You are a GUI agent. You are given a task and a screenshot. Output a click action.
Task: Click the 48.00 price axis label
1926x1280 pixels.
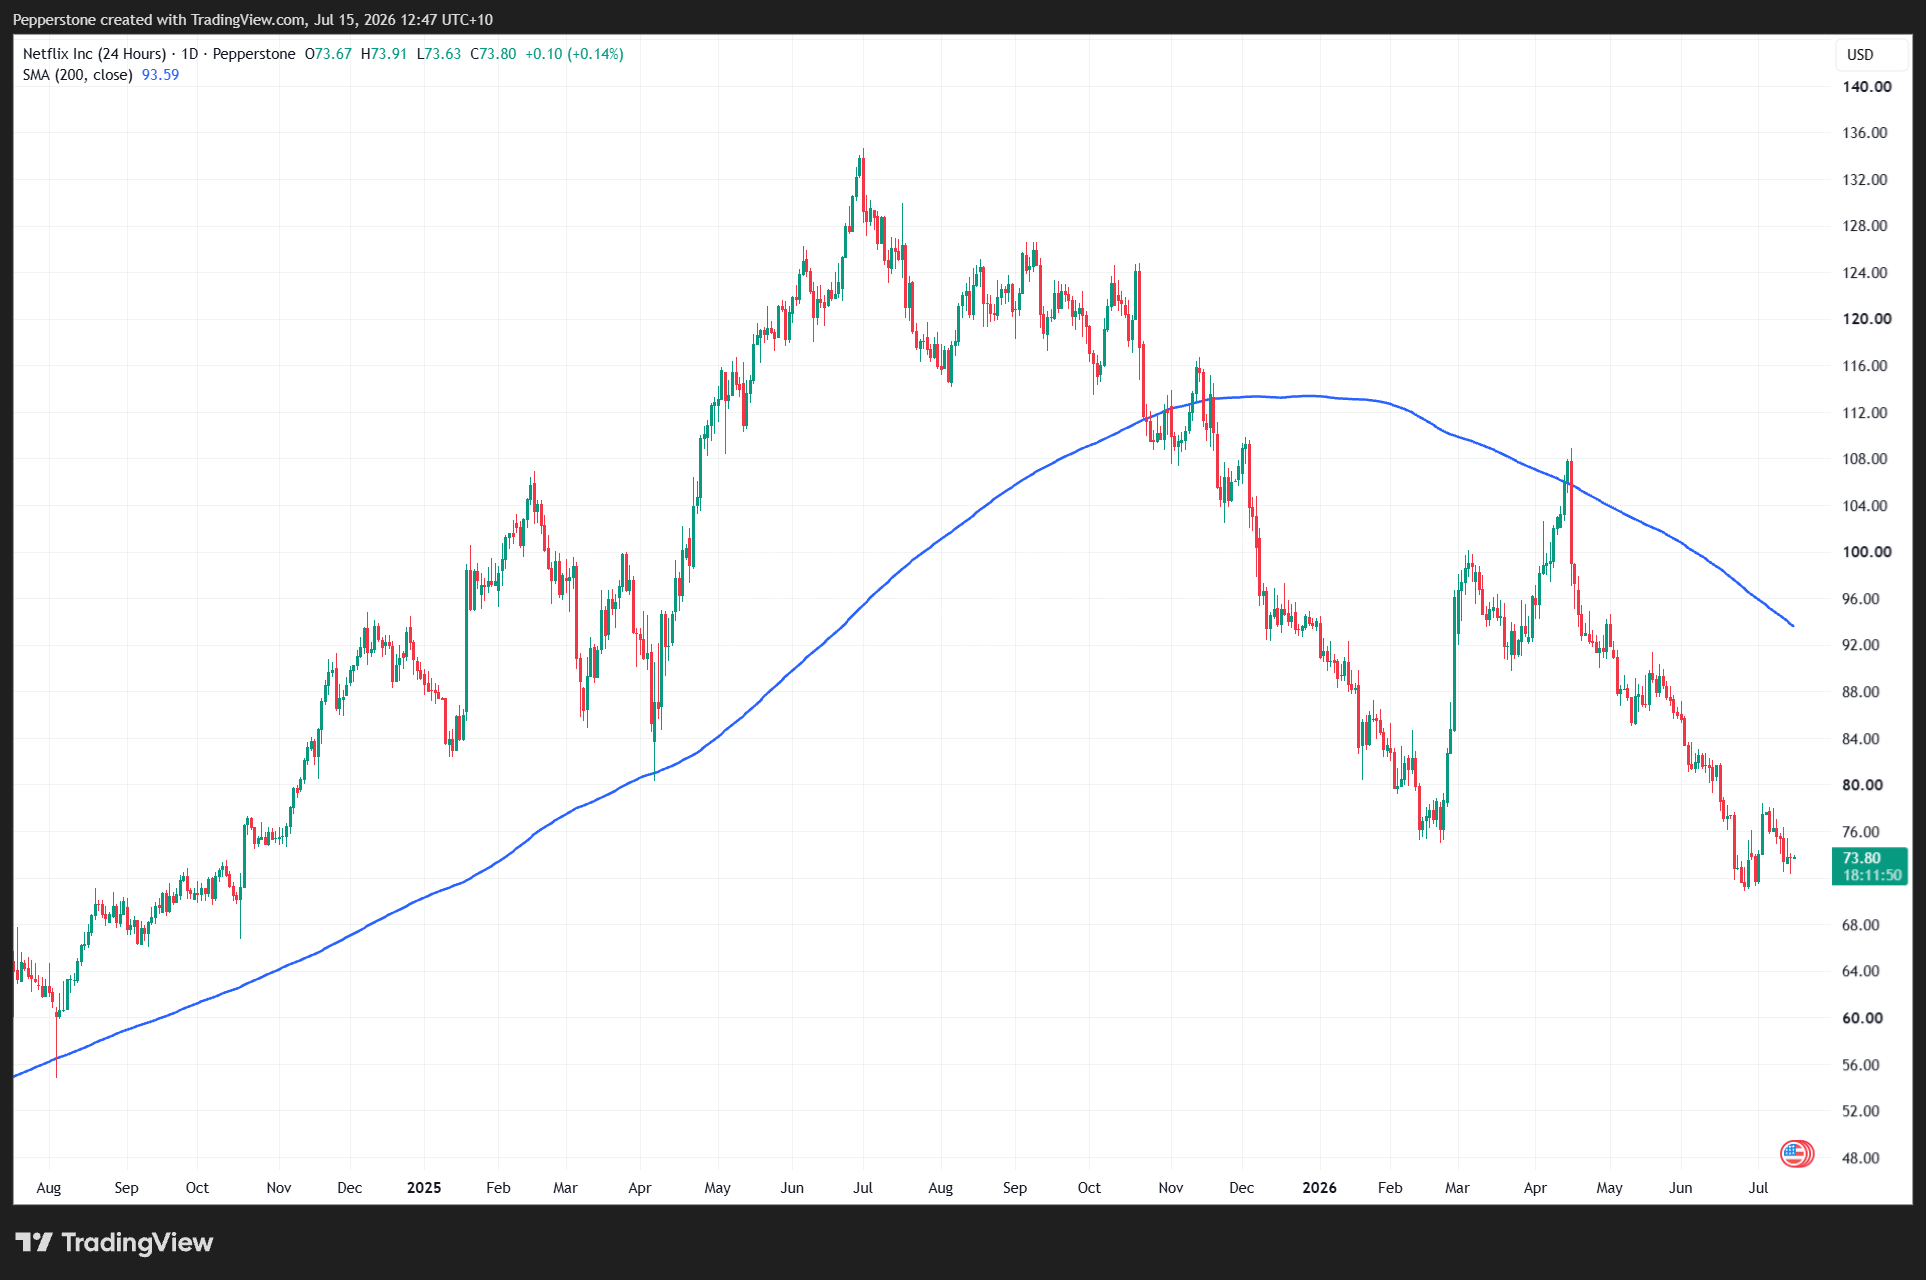pyautogui.click(x=1861, y=1158)
